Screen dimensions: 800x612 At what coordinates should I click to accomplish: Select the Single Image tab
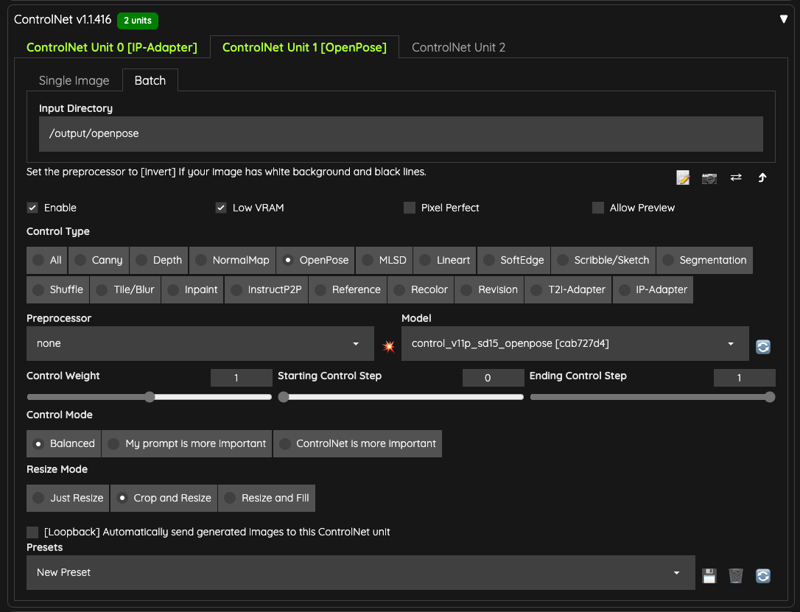click(74, 81)
